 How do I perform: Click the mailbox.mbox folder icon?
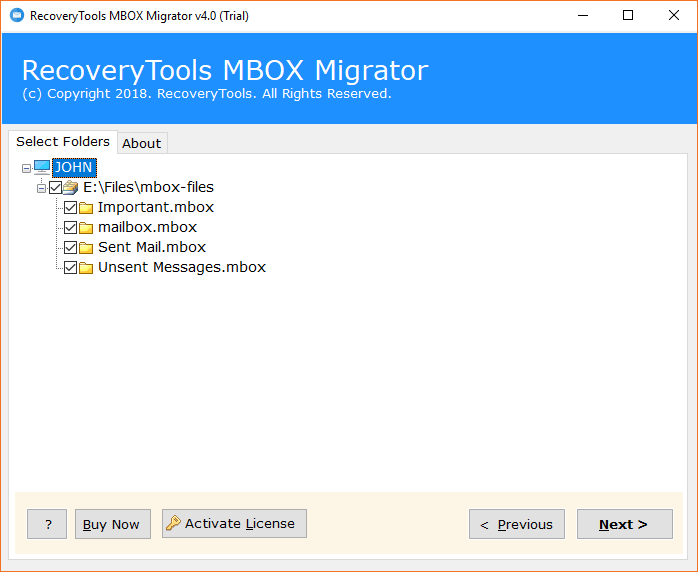pyautogui.click(x=86, y=227)
